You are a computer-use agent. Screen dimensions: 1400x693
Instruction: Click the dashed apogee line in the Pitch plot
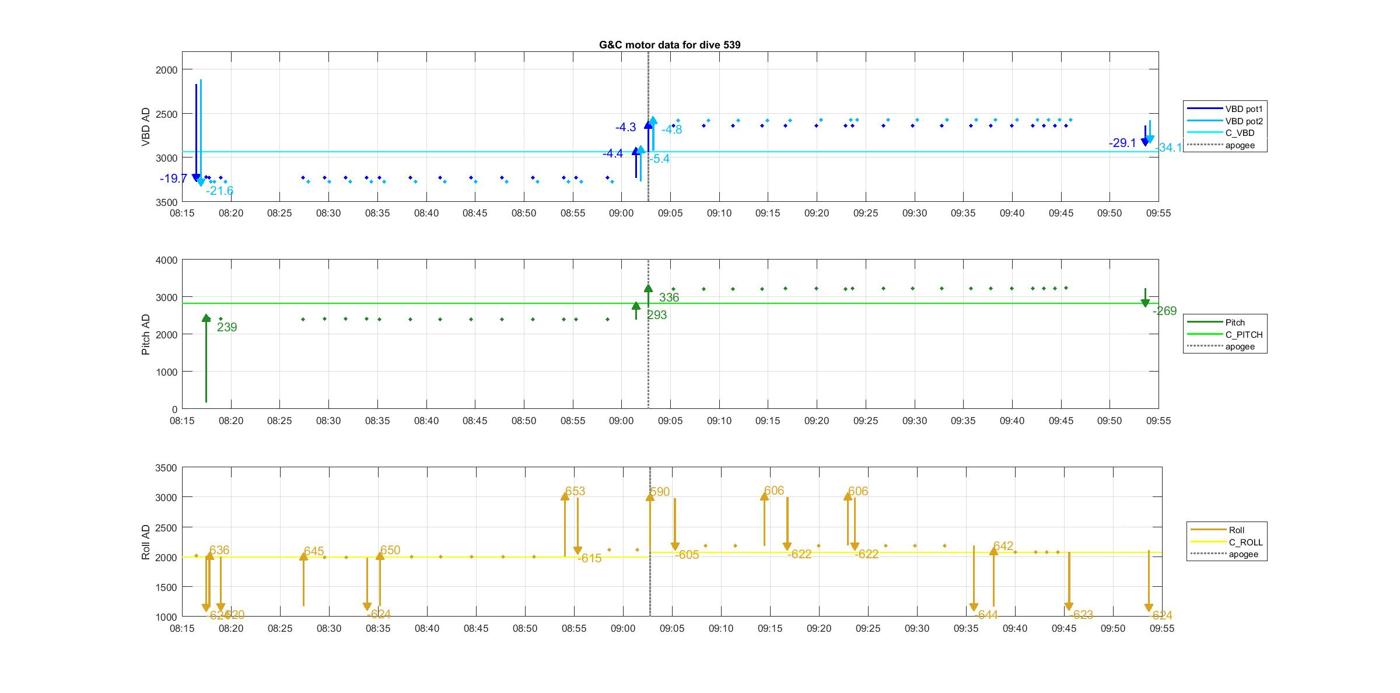[x=648, y=334]
